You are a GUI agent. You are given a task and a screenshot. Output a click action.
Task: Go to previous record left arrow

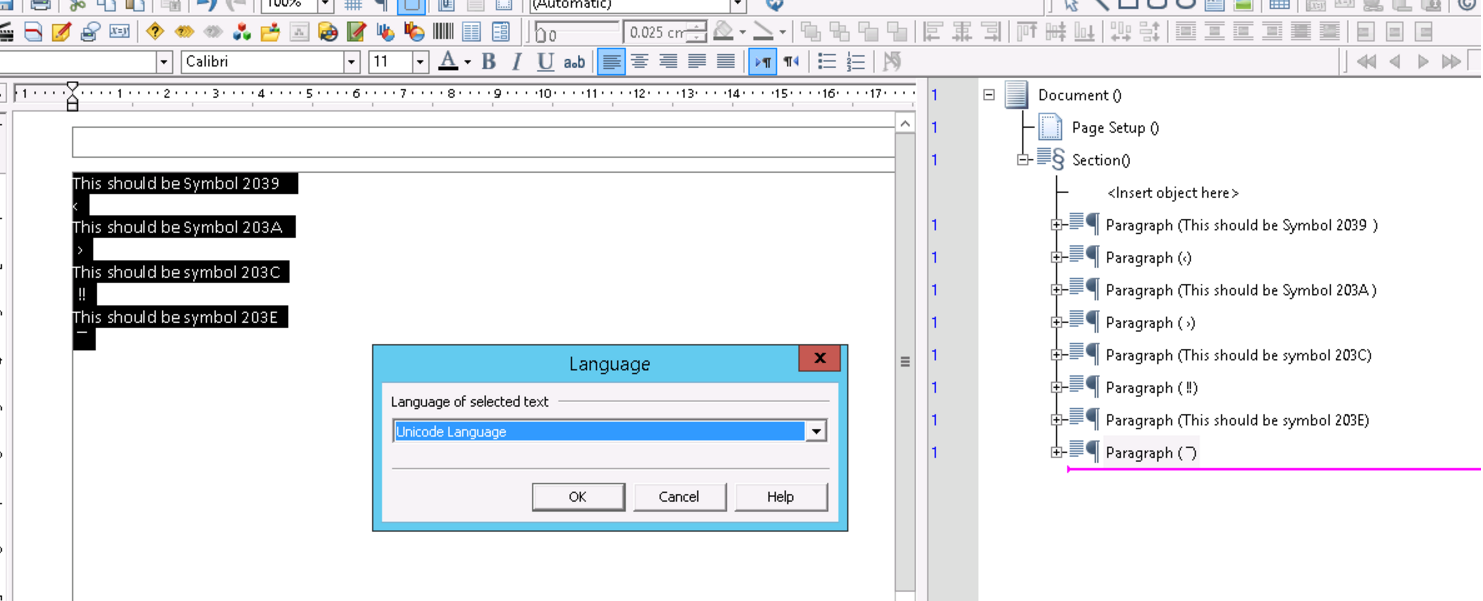pyautogui.click(x=1395, y=62)
